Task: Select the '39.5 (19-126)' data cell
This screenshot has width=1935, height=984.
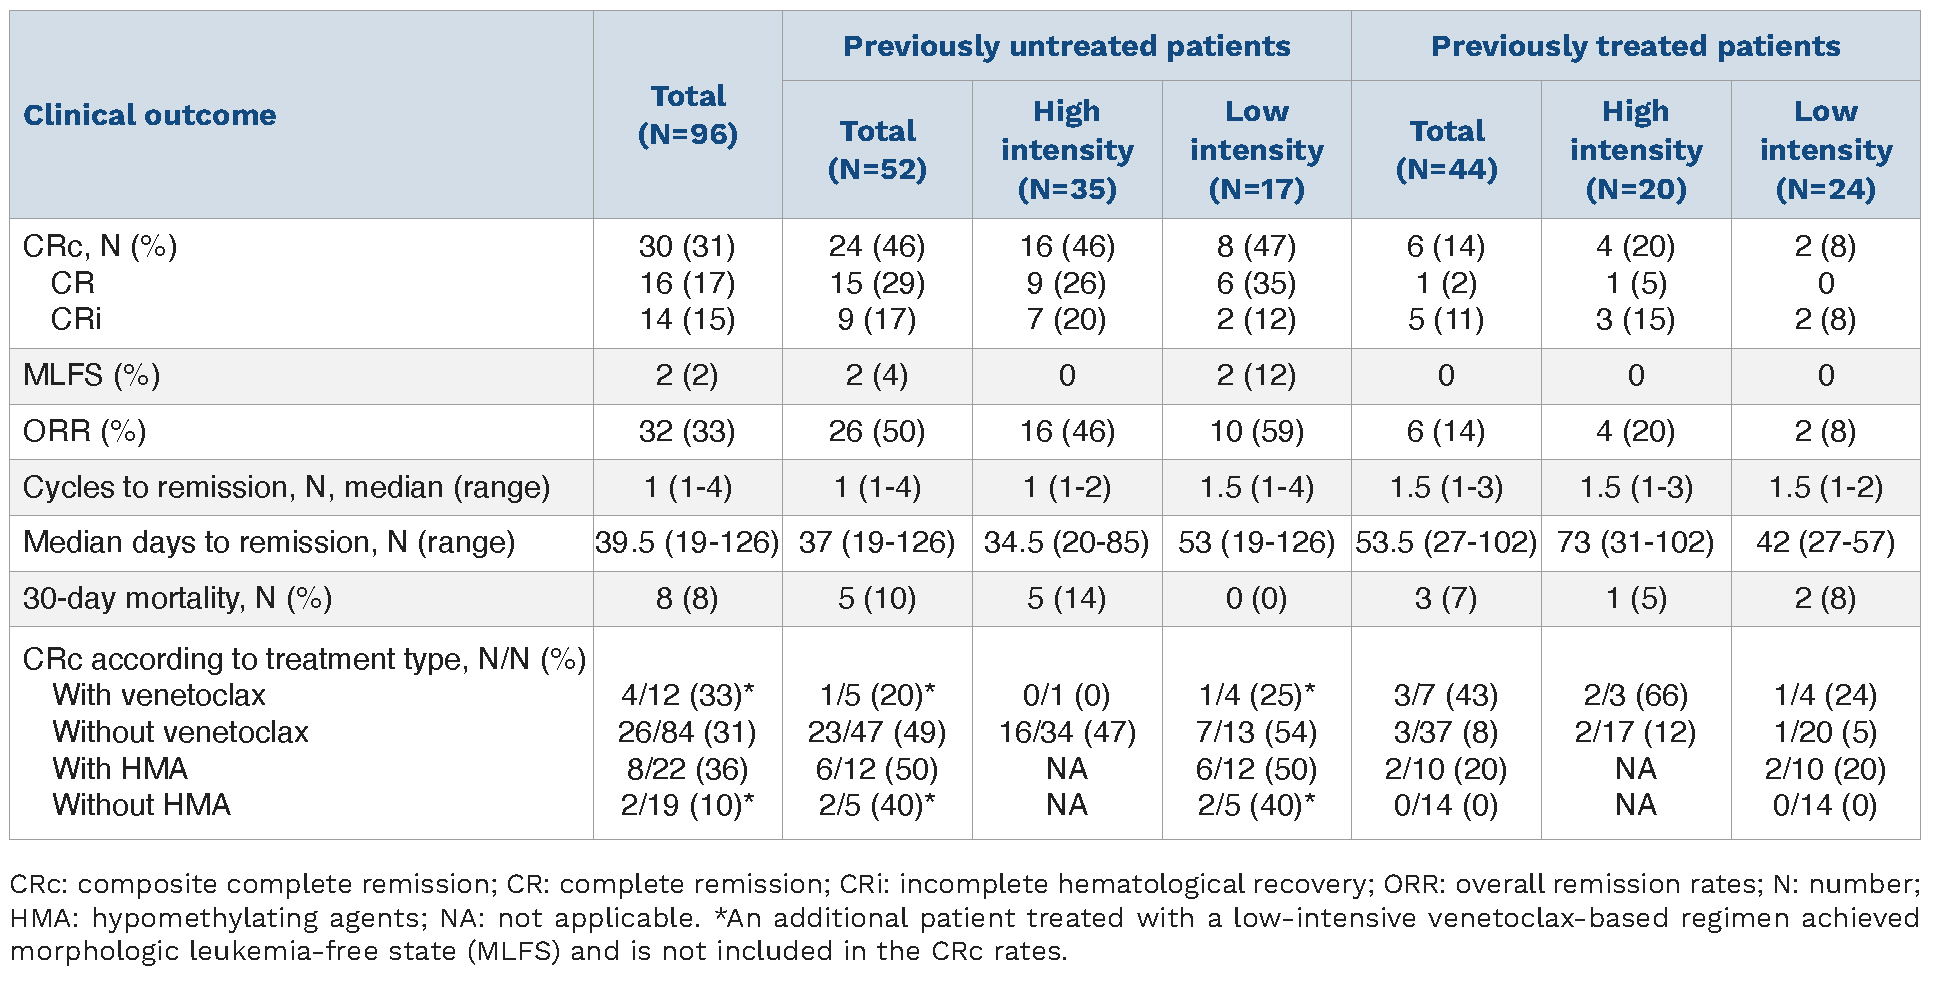Action: pyautogui.click(x=687, y=542)
